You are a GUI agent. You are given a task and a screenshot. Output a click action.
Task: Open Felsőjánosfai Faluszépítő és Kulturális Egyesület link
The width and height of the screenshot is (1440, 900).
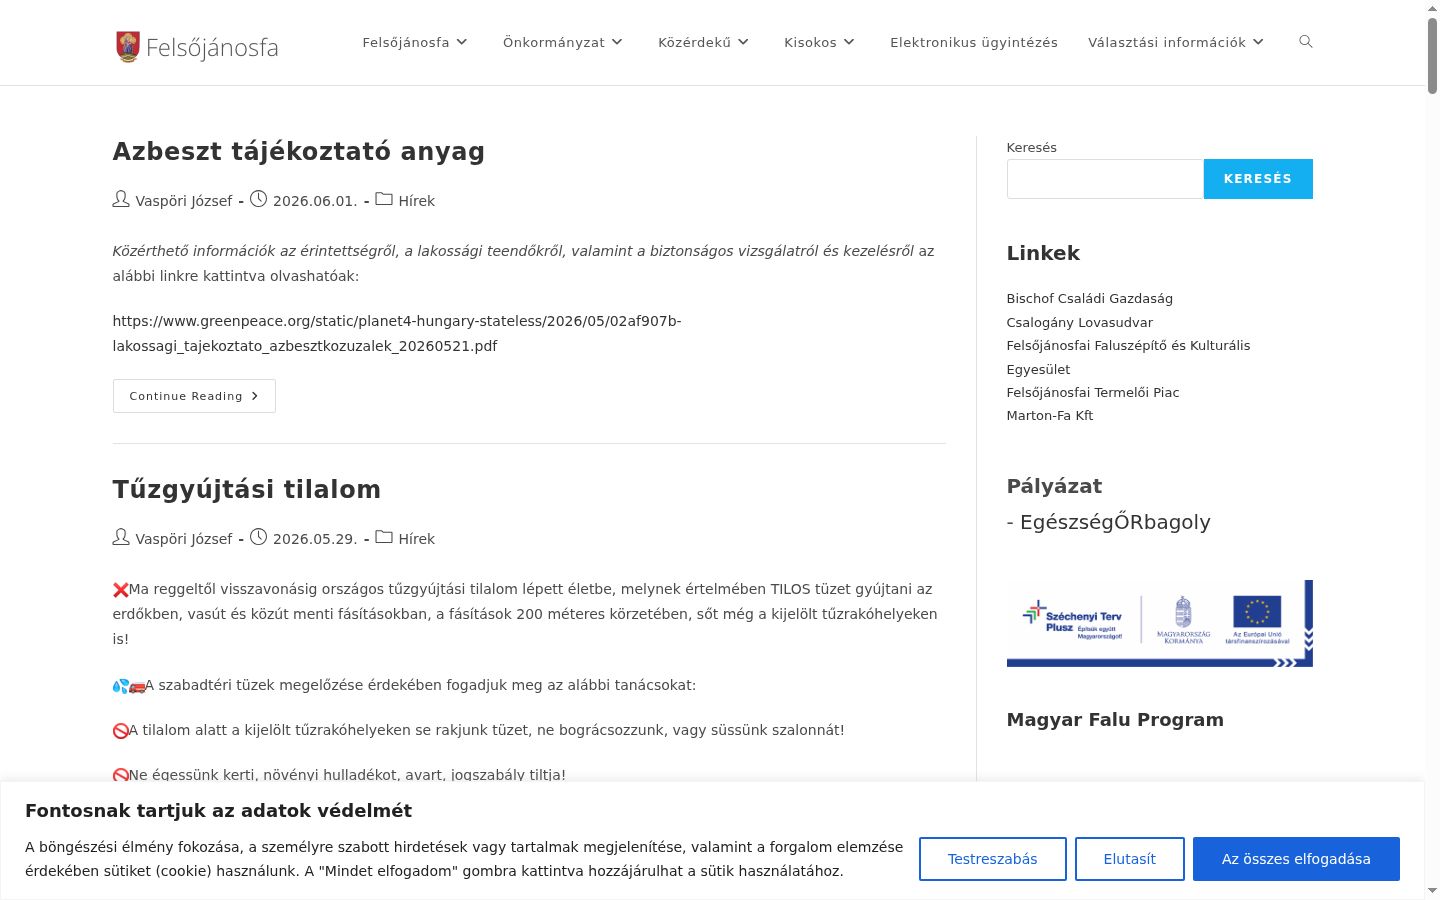coord(1128,357)
